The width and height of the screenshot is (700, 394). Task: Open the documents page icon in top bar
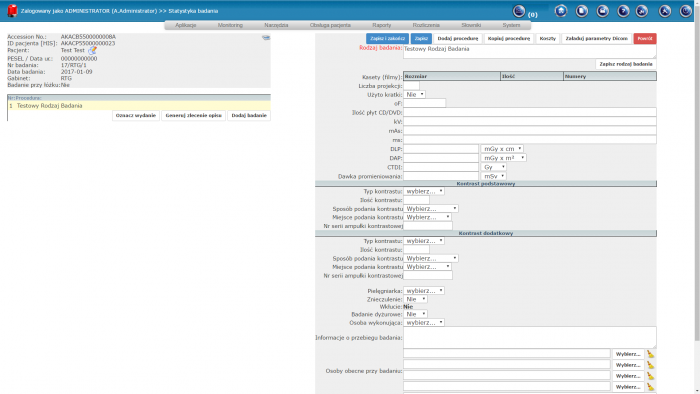click(x=582, y=11)
